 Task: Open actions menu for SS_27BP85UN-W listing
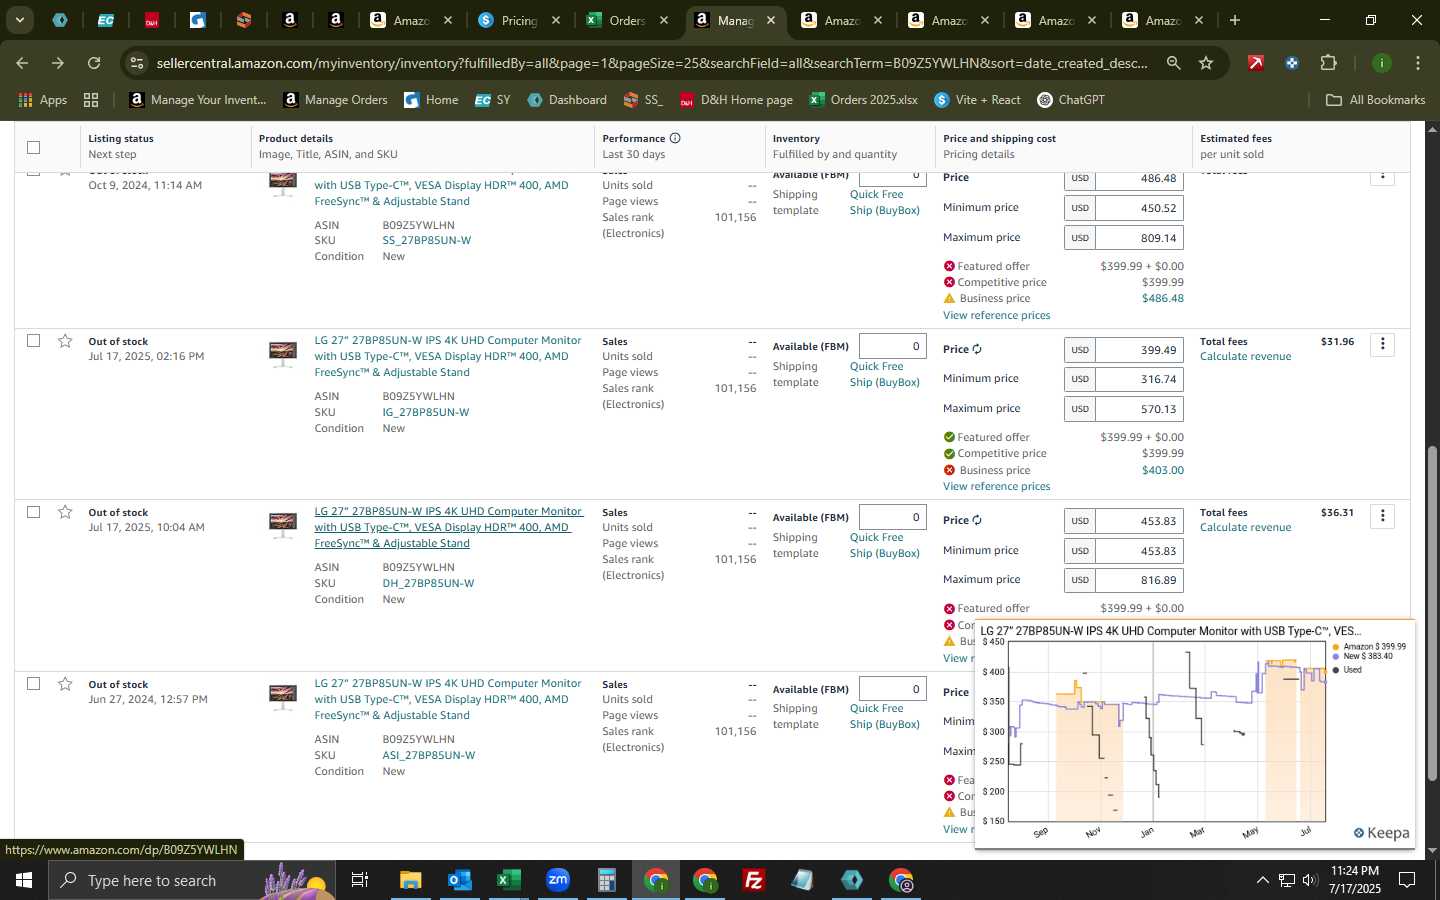(1382, 177)
